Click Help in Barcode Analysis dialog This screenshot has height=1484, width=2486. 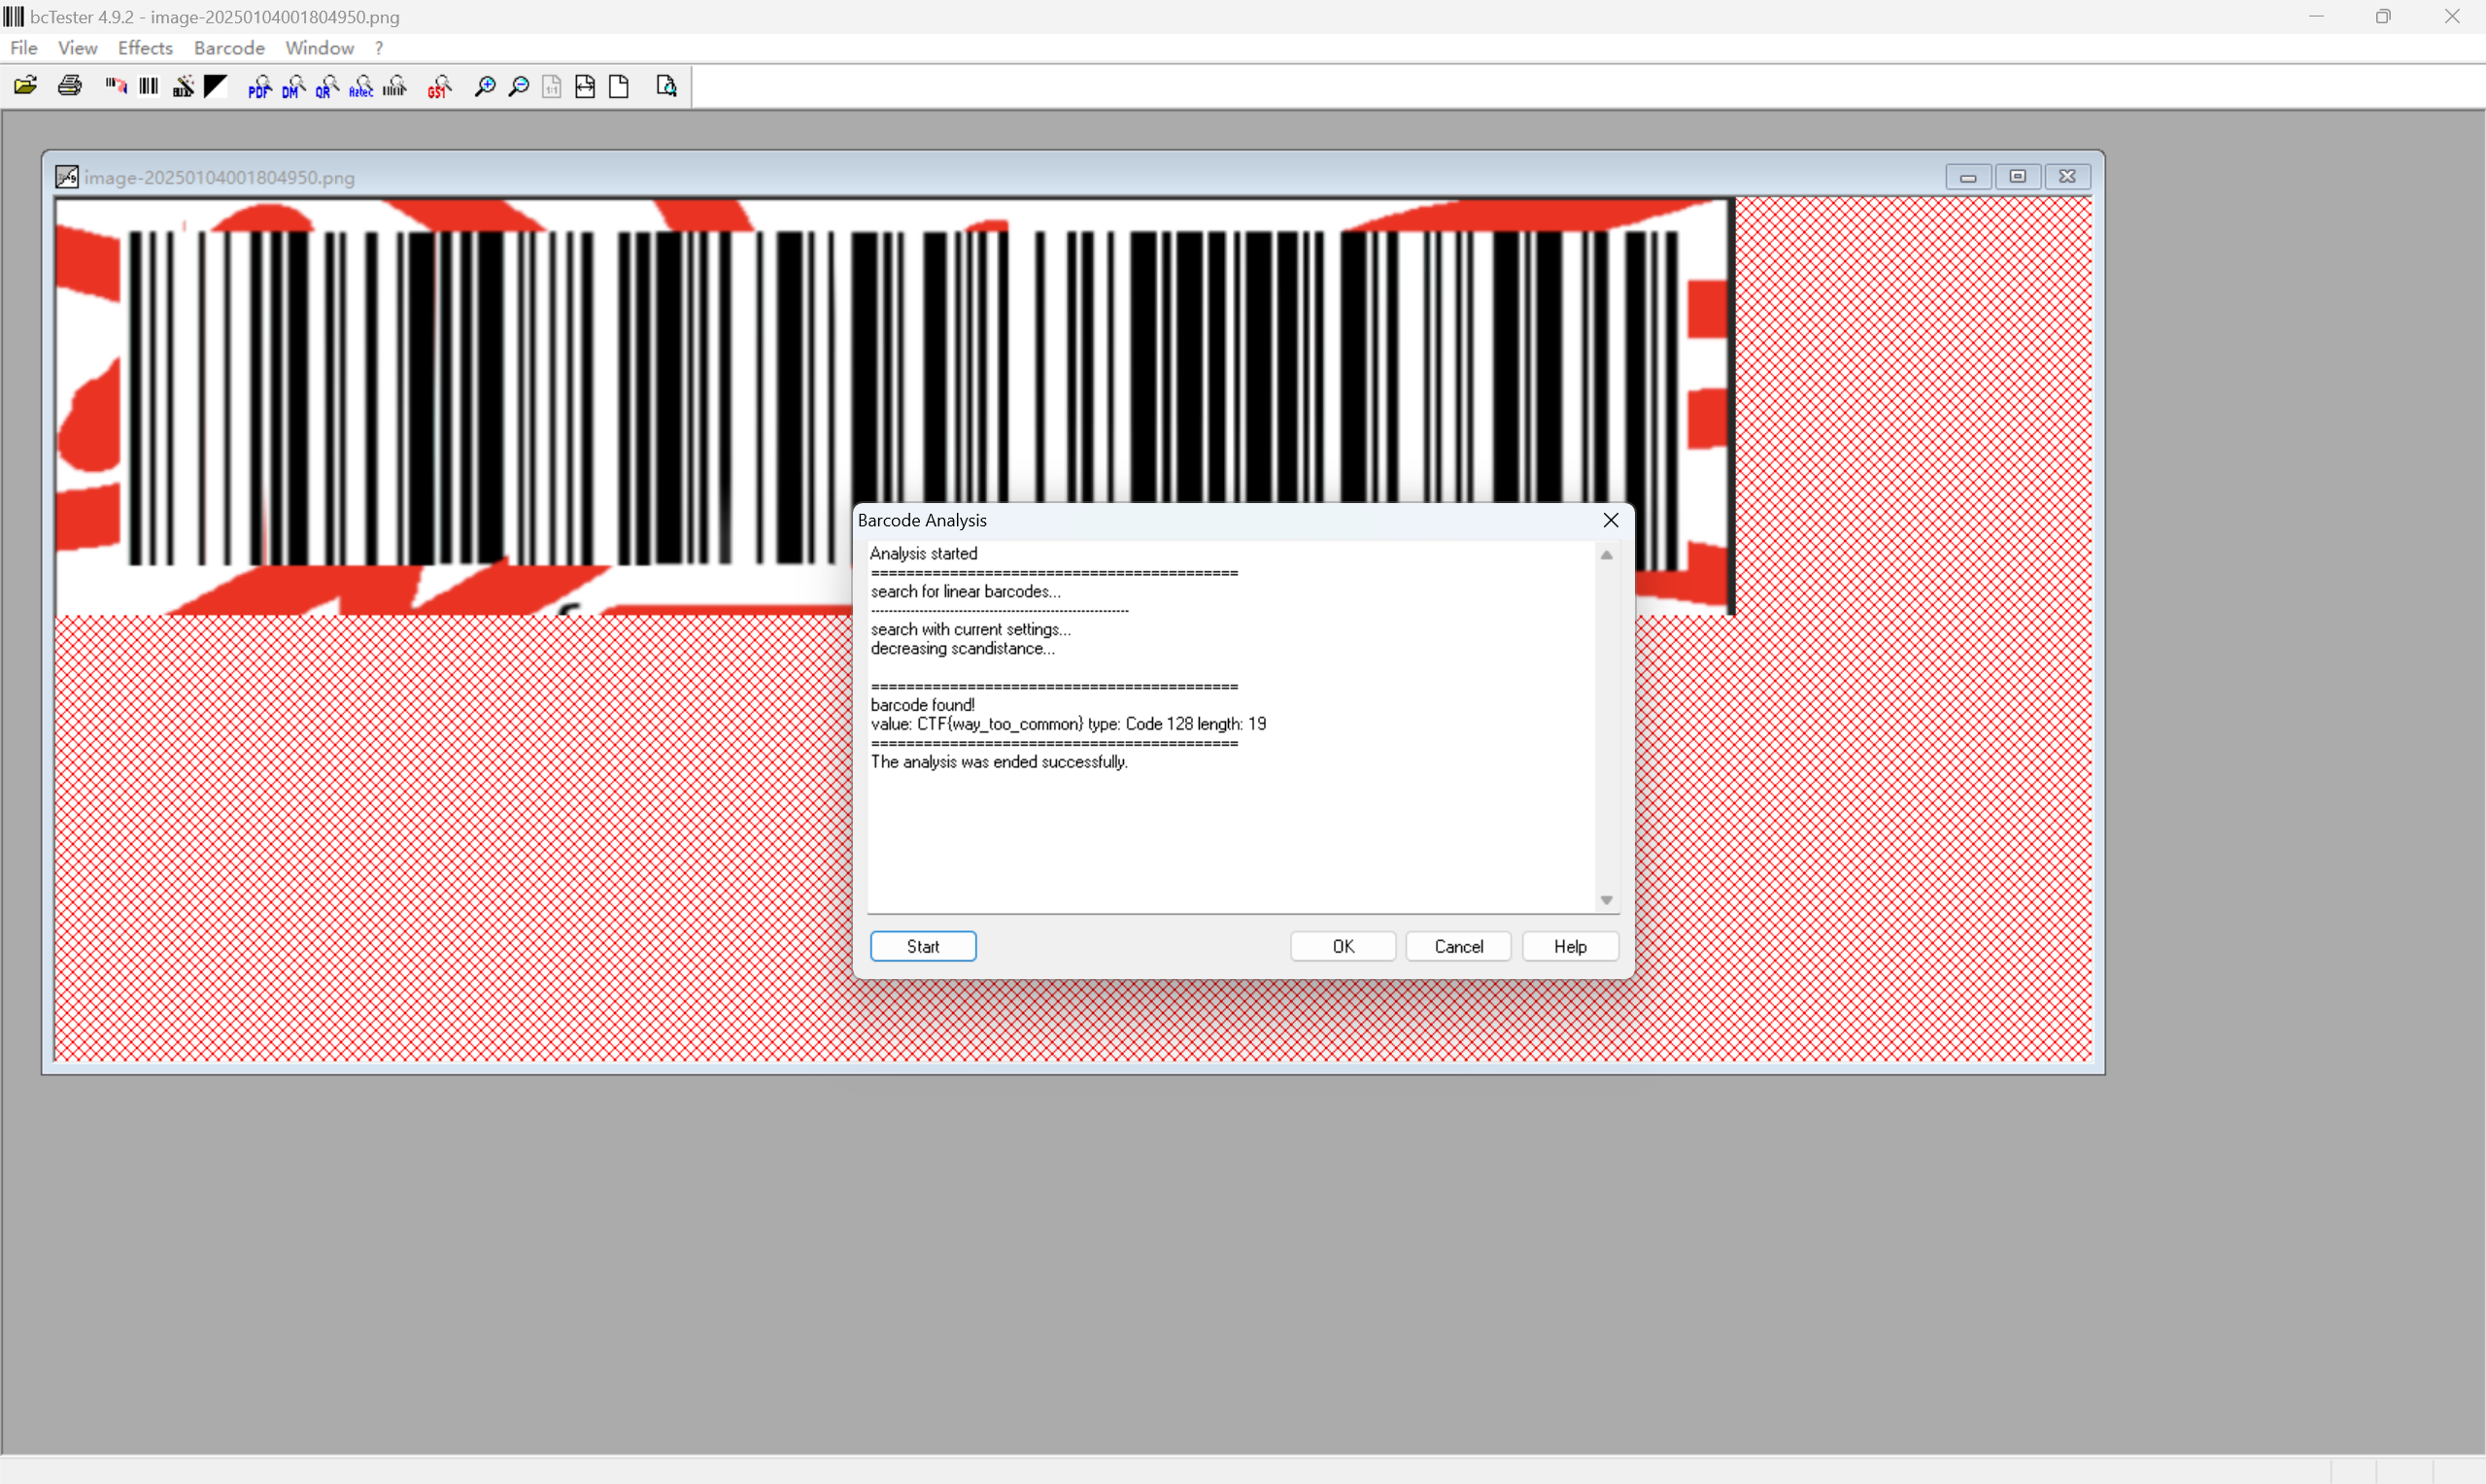[x=1570, y=946]
